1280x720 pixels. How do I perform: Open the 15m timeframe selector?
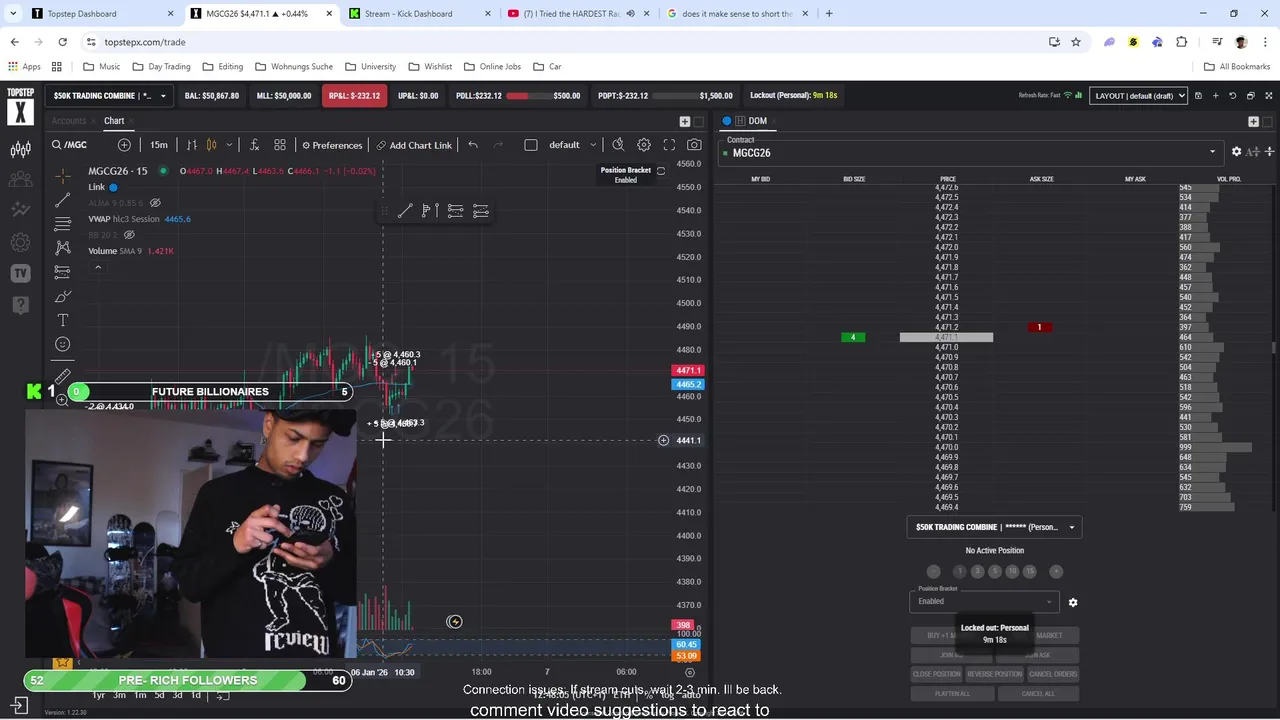[x=159, y=145]
